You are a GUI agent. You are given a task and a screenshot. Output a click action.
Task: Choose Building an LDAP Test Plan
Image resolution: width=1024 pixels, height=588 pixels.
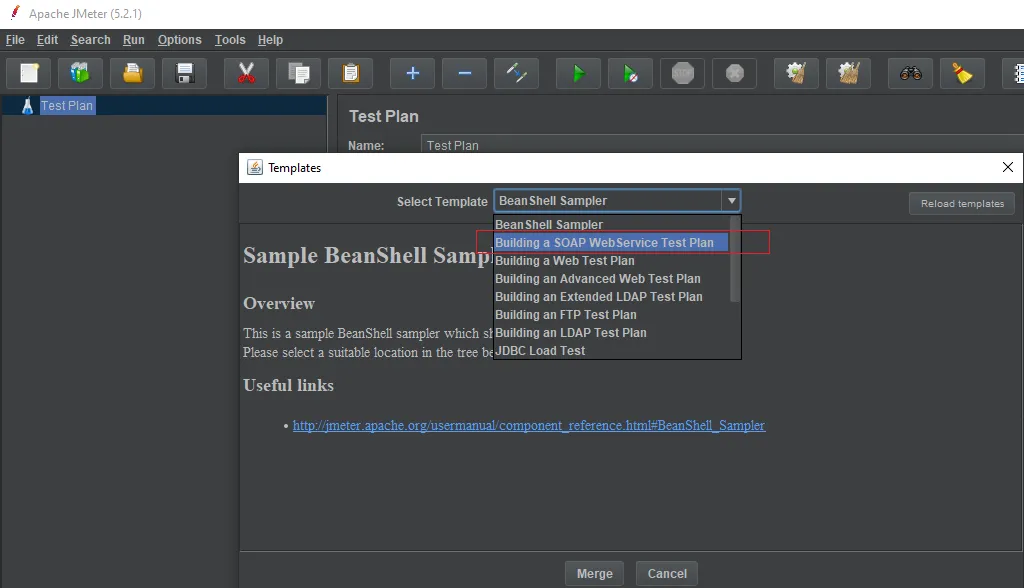[x=611, y=333]
